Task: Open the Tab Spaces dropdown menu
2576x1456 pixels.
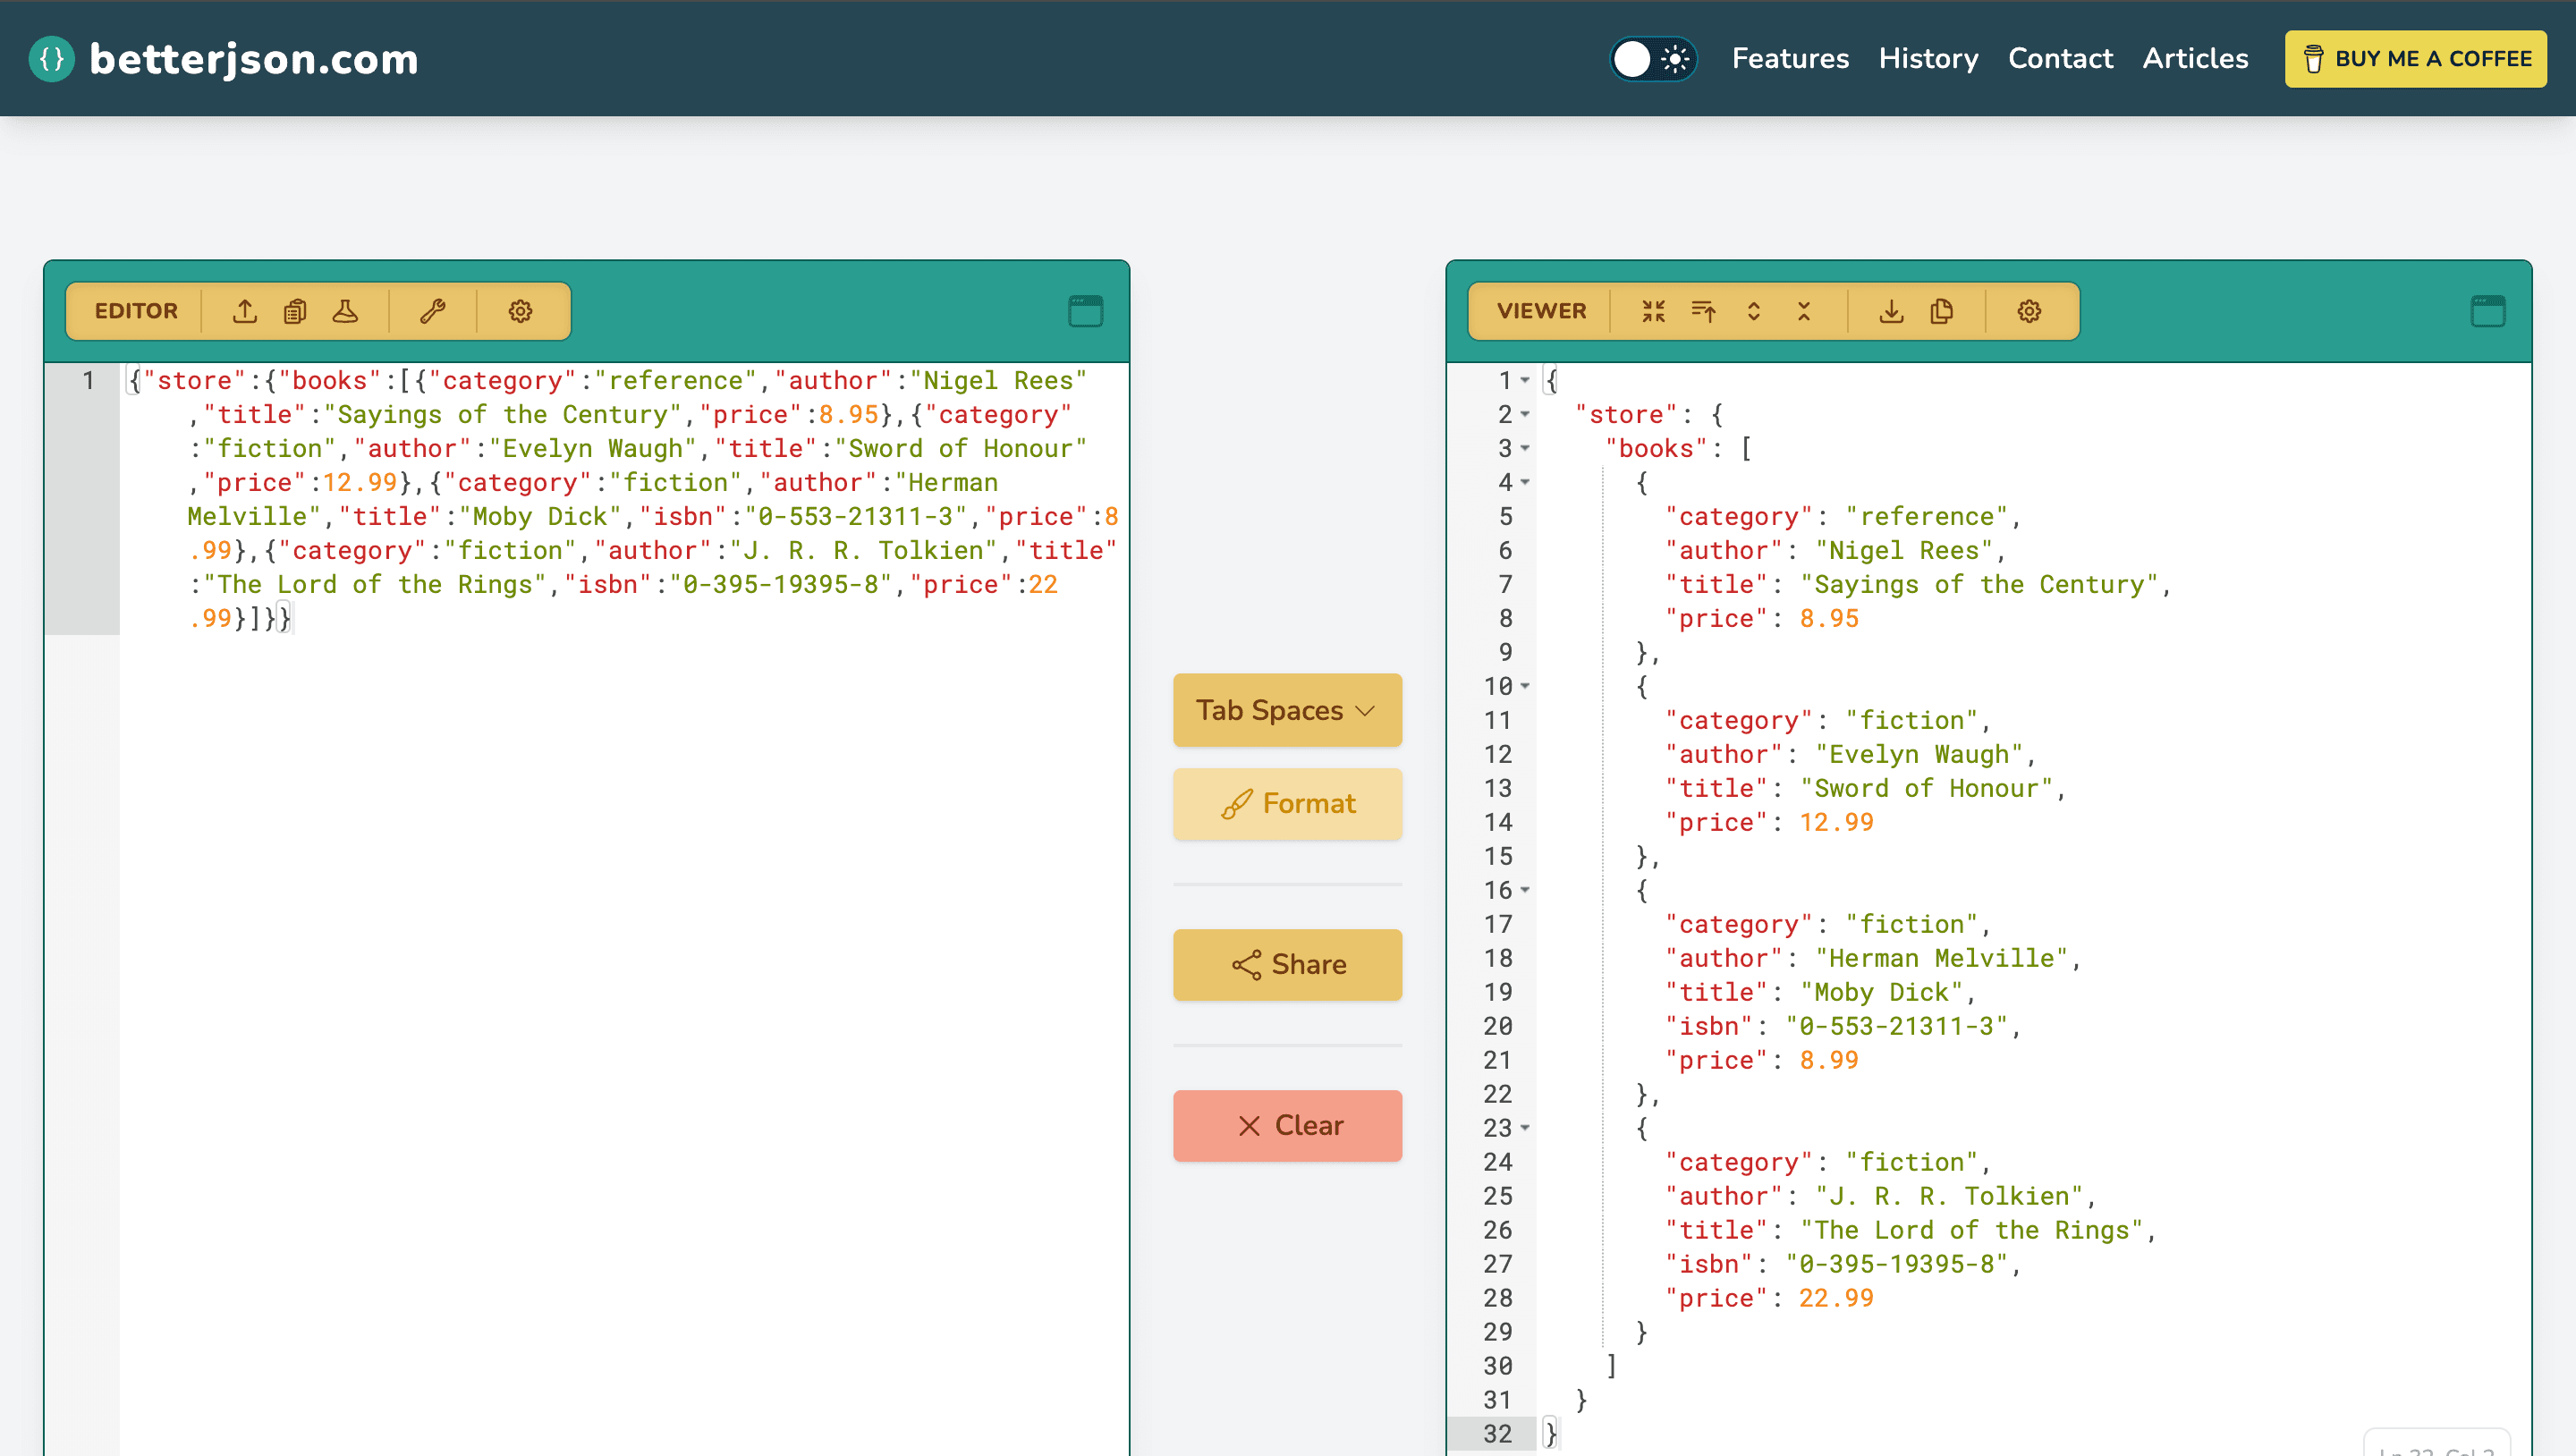Action: 1286,711
